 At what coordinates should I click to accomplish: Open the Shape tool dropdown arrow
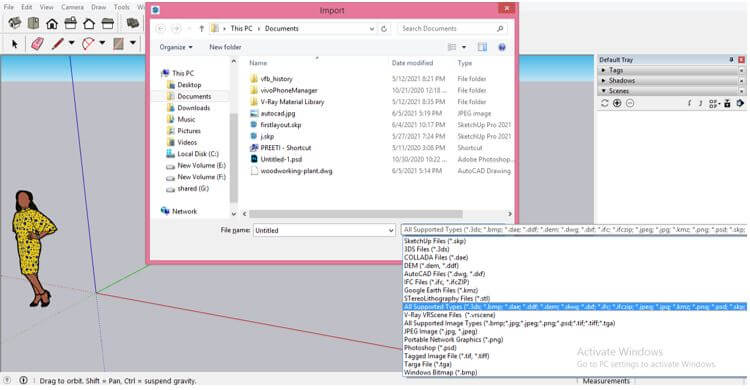[132, 43]
